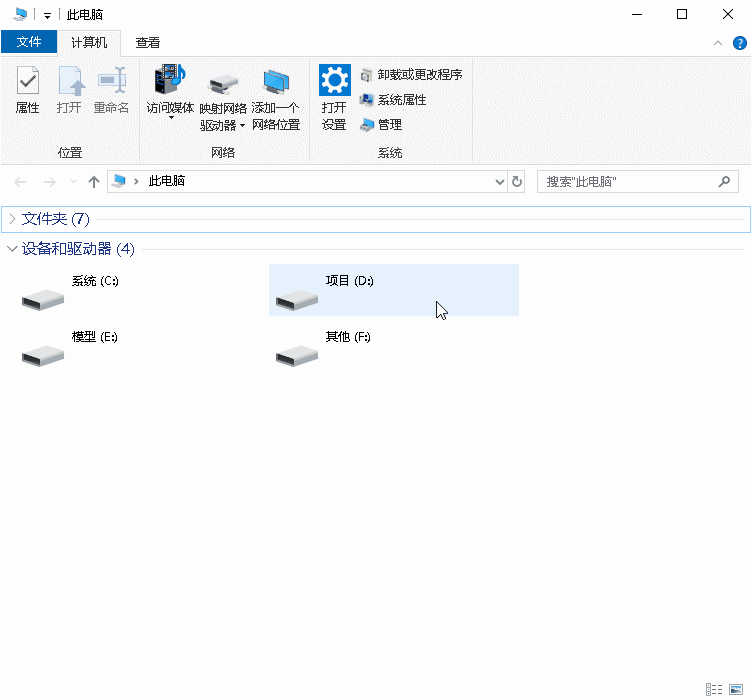Click the search magnifier icon

724,181
